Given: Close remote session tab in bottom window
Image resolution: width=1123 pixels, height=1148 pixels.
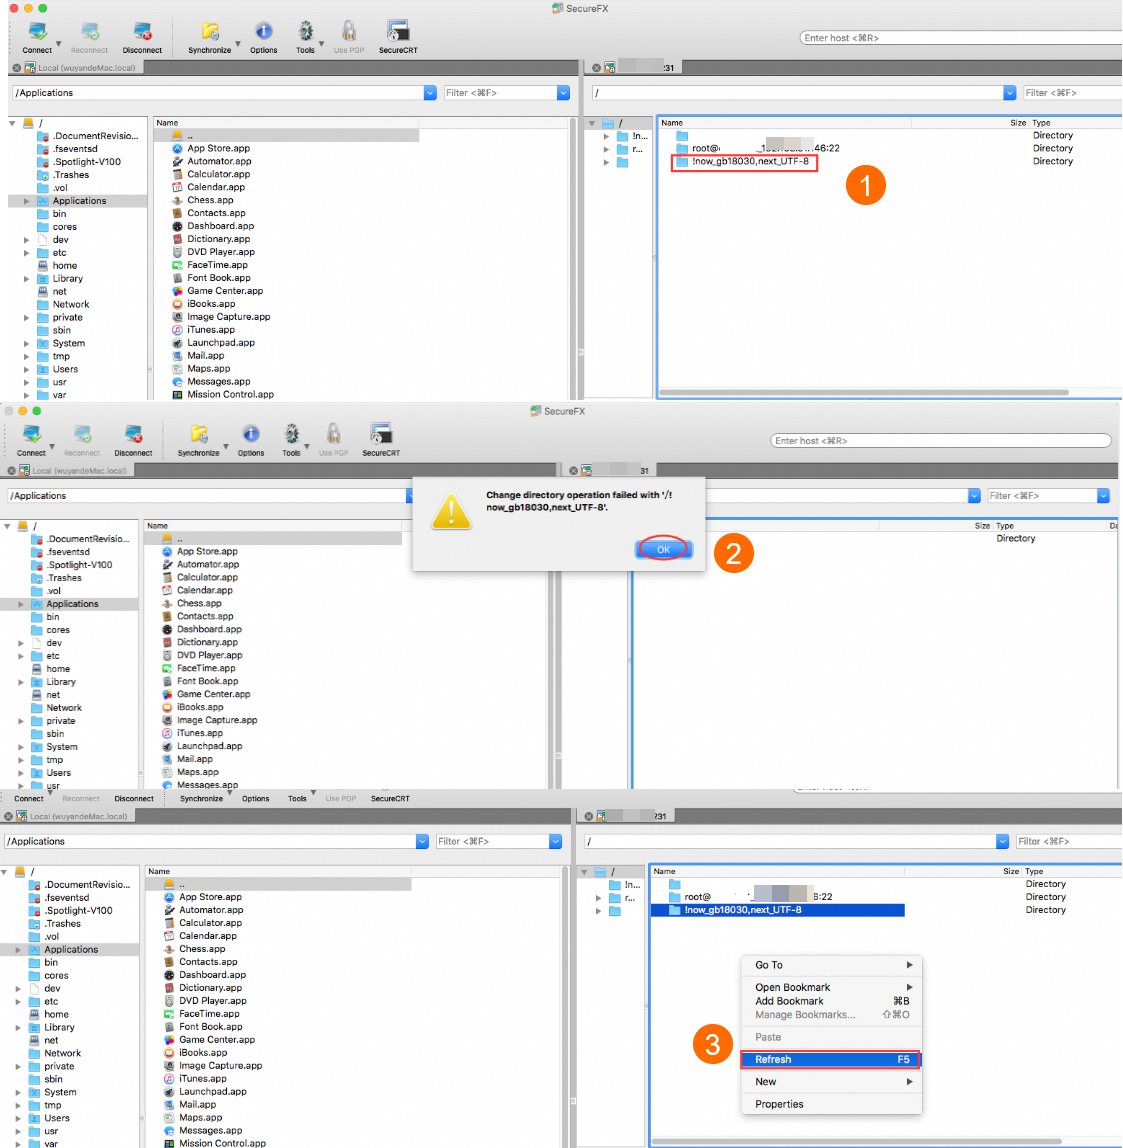Looking at the screenshot, I should coord(589,816).
